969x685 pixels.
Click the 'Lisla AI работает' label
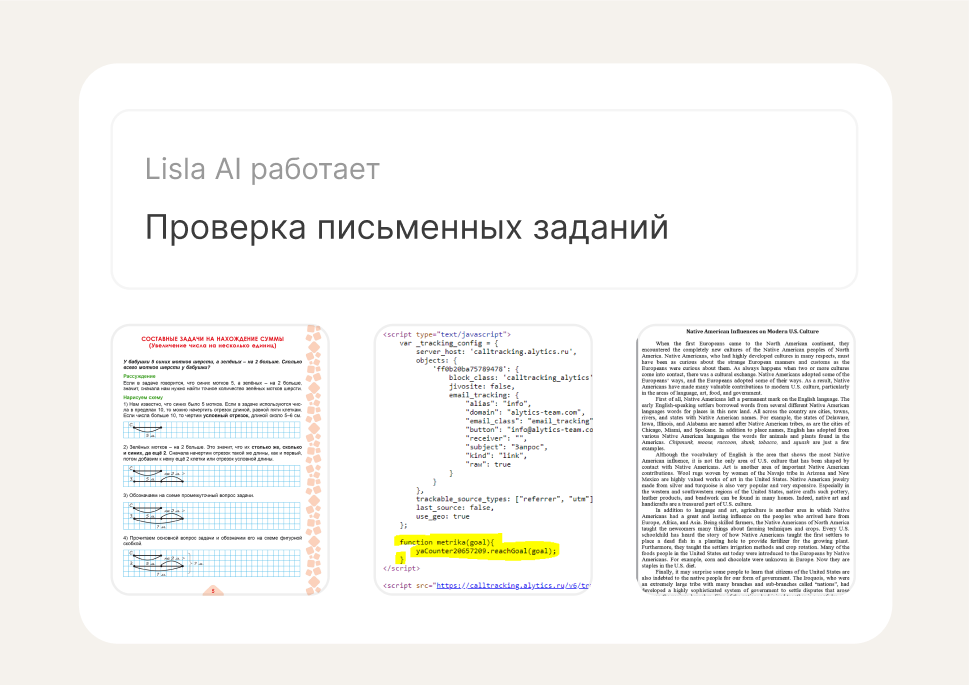point(262,169)
